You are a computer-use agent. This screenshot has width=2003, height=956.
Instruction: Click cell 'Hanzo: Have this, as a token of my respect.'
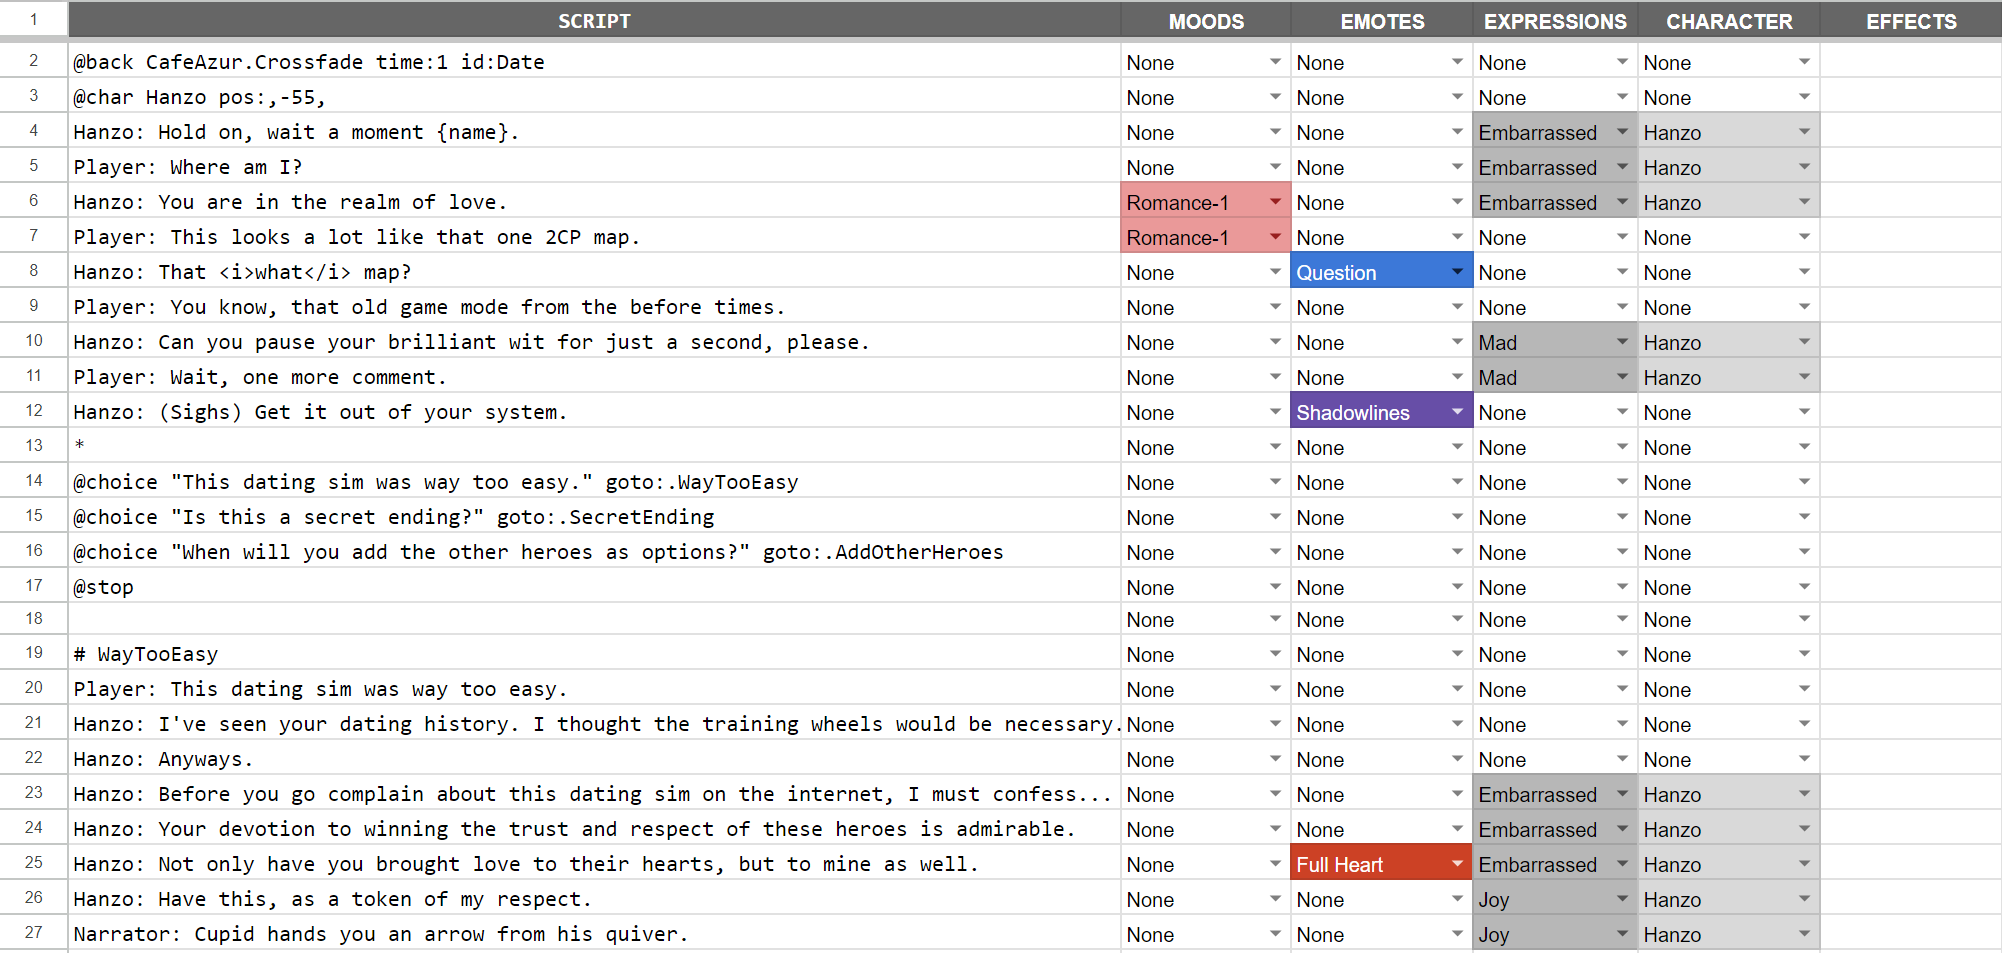tap(594, 899)
